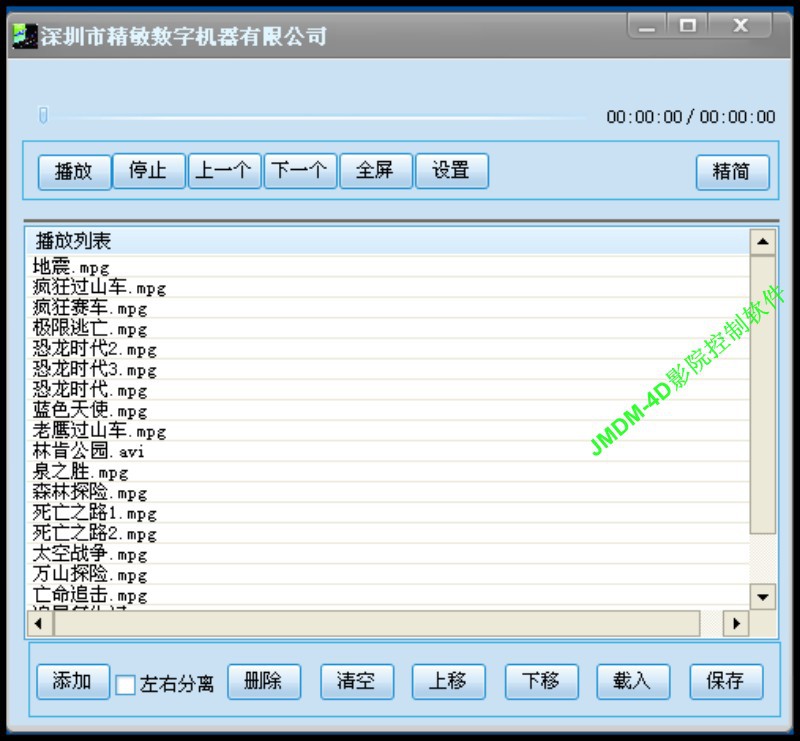
Task: Click the playlist scroll up arrow
Action: [x=762, y=242]
